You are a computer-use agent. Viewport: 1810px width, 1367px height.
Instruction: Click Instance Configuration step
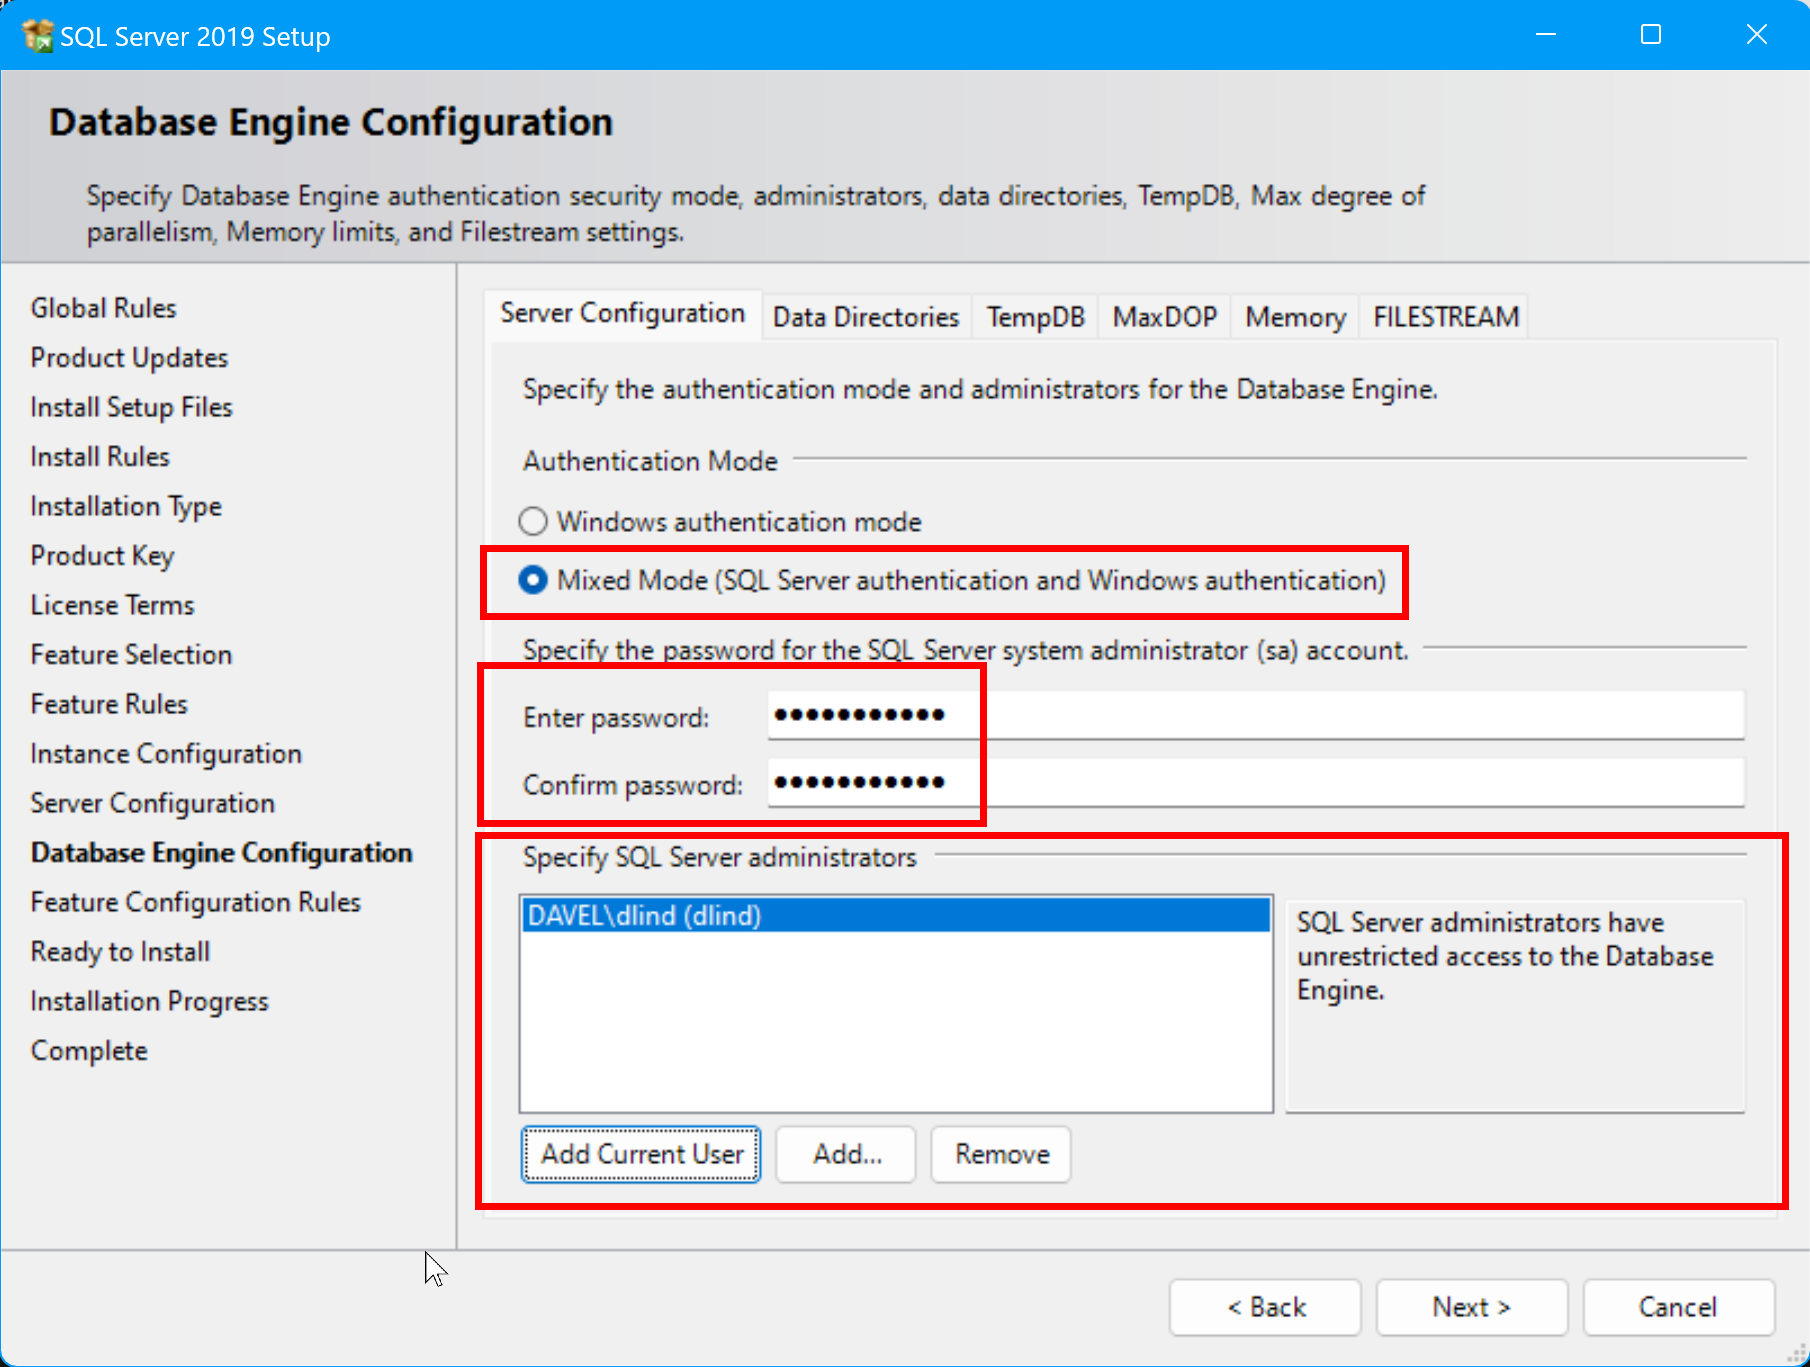(x=166, y=754)
